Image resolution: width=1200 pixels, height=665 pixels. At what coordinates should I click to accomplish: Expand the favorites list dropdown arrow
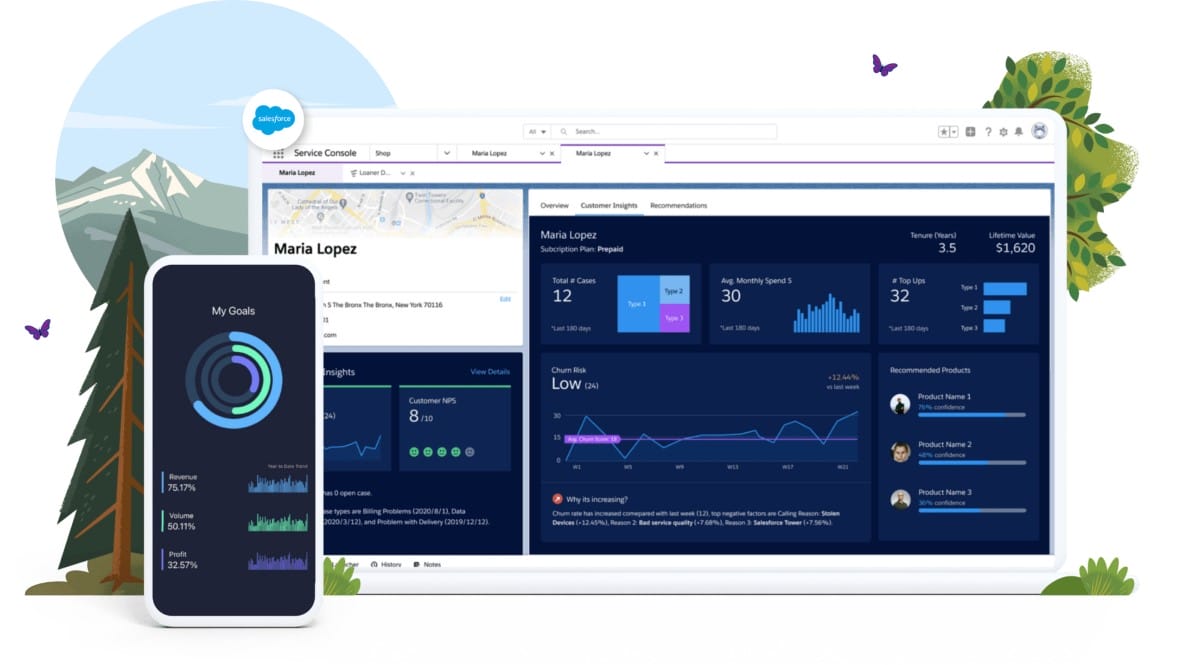[954, 132]
